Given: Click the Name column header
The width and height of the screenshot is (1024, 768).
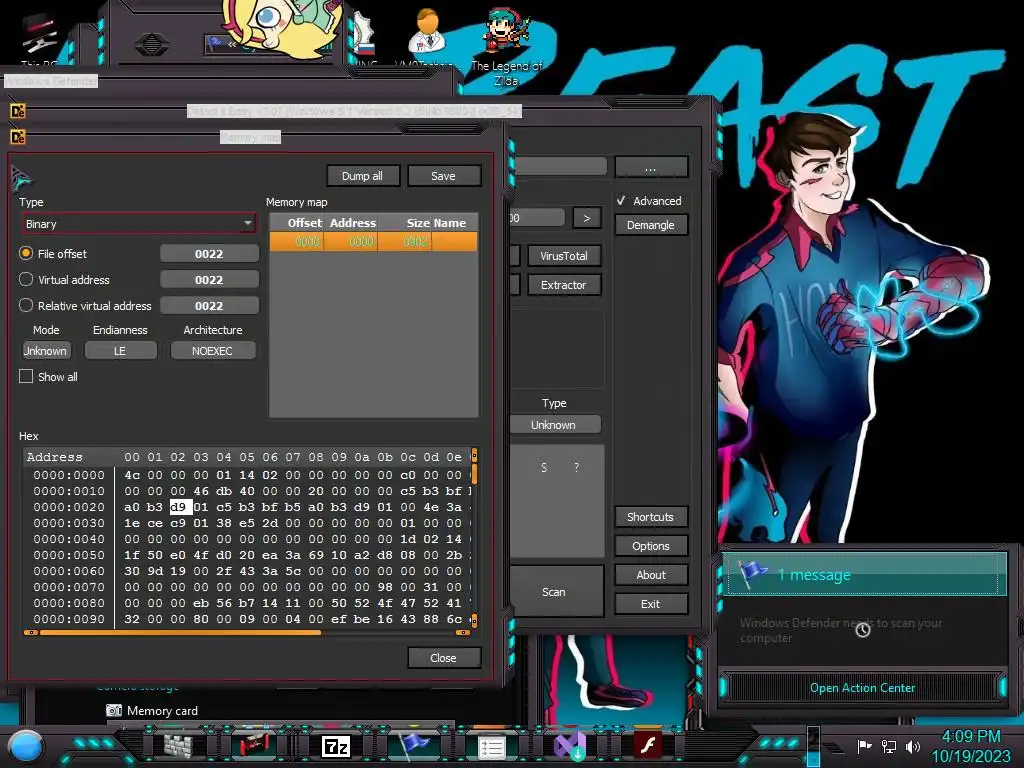Looking at the screenshot, I should [x=455, y=223].
